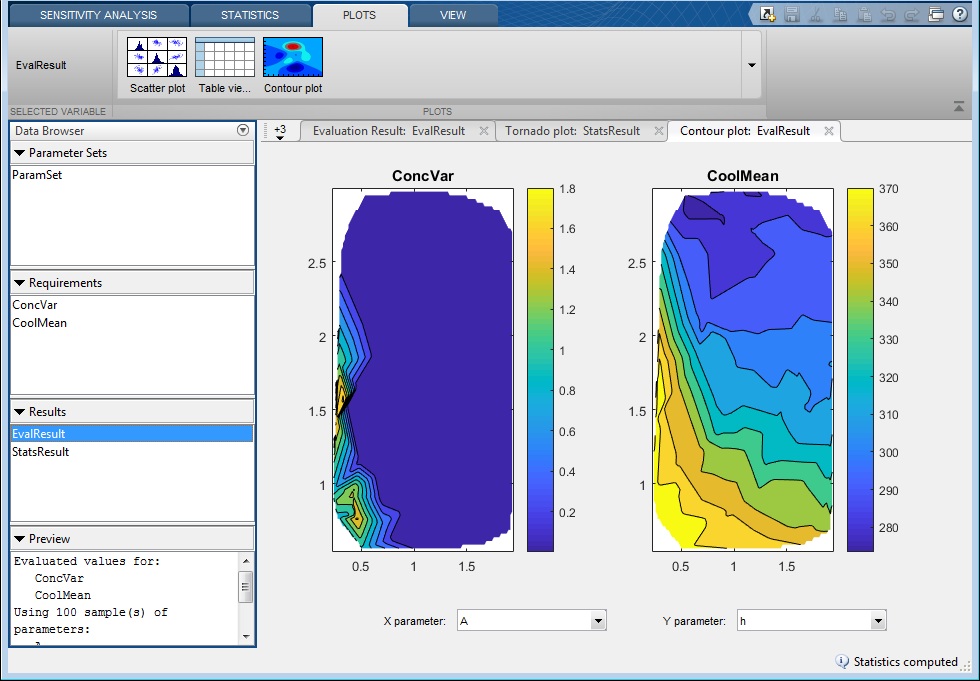This screenshot has width=980, height=681.
Task: Click the Undo arrow icon
Action: (888, 15)
